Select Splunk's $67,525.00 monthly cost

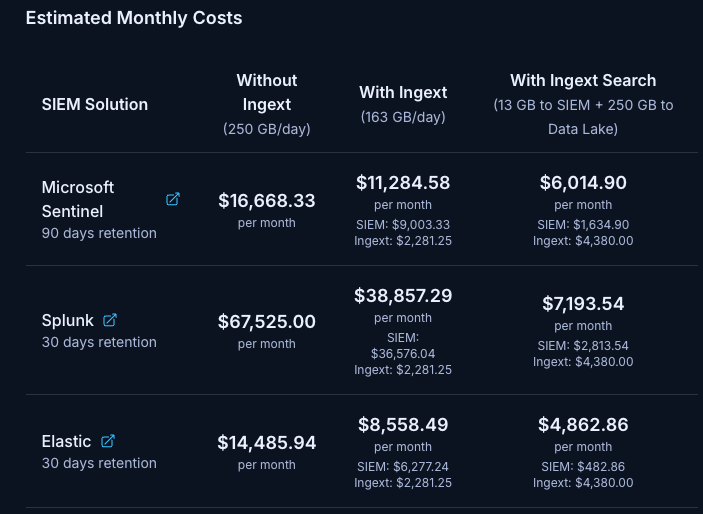point(267,321)
